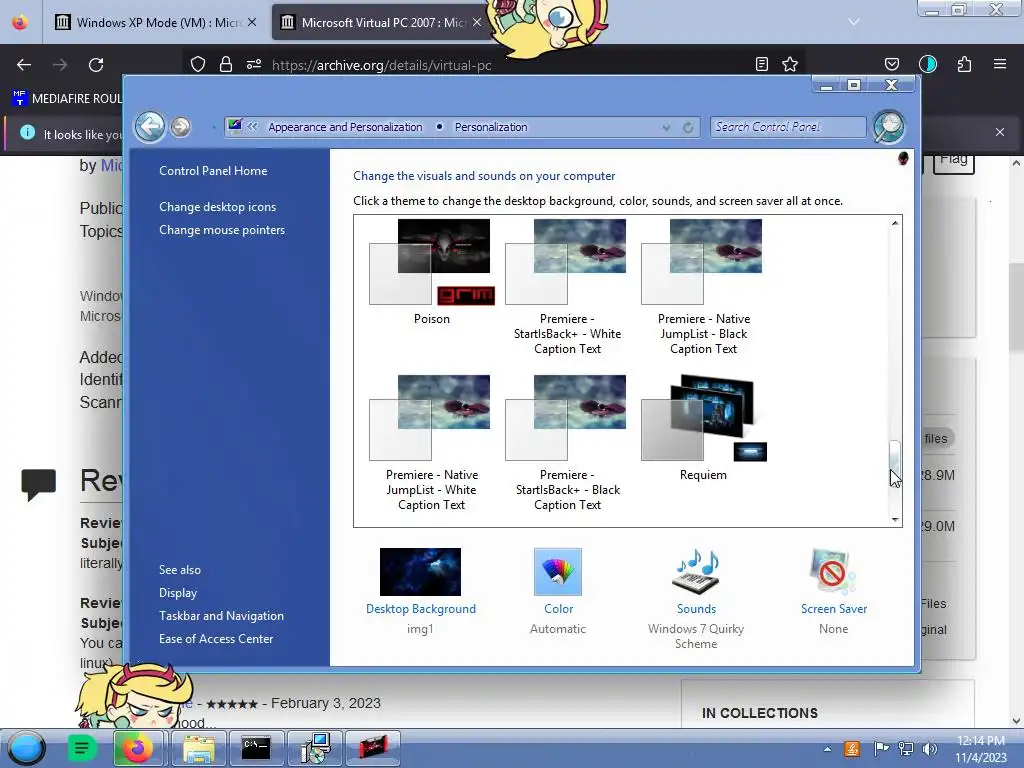Image resolution: width=1024 pixels, height=768 pixels.
Task: Click the Firefox back navigation arrow
Action: (24, 65)
